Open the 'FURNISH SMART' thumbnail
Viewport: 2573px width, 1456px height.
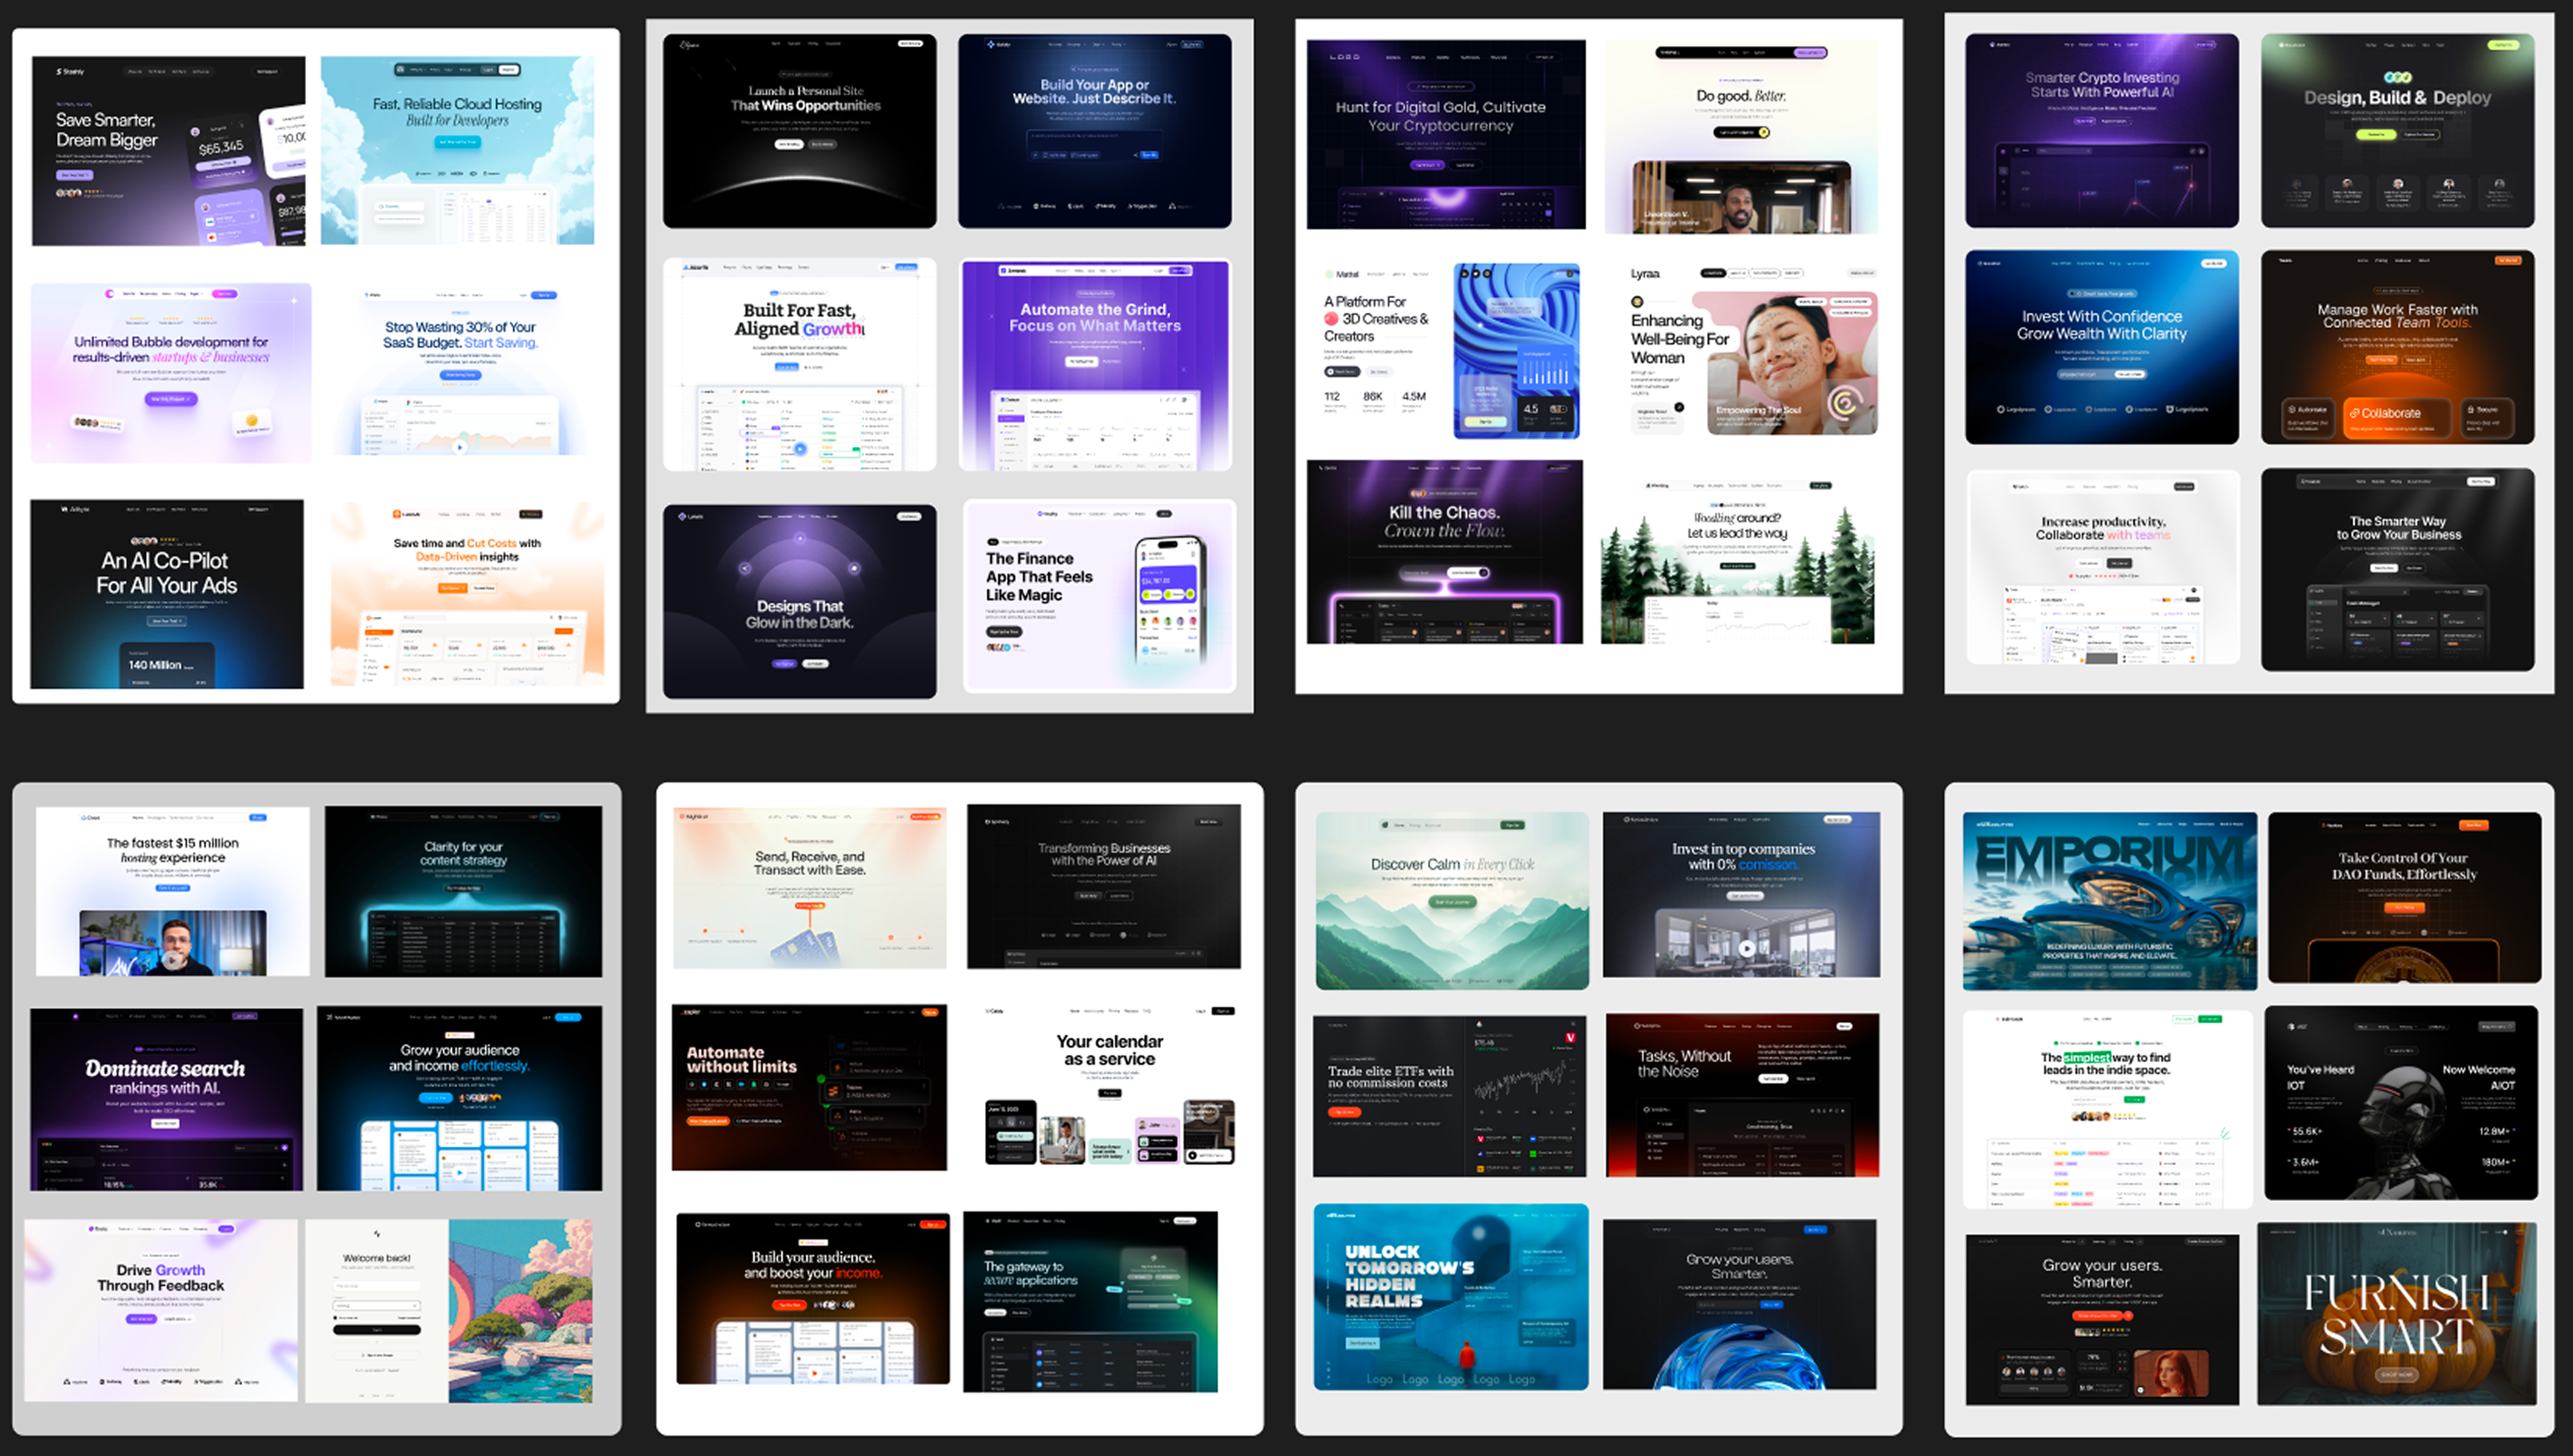(x=2397, y=1313)
